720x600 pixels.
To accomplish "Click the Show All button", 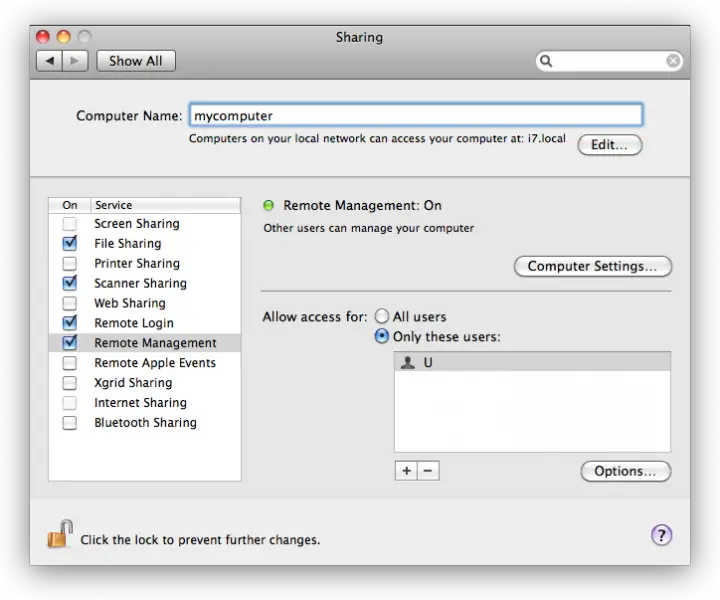I will click(136, 61).
